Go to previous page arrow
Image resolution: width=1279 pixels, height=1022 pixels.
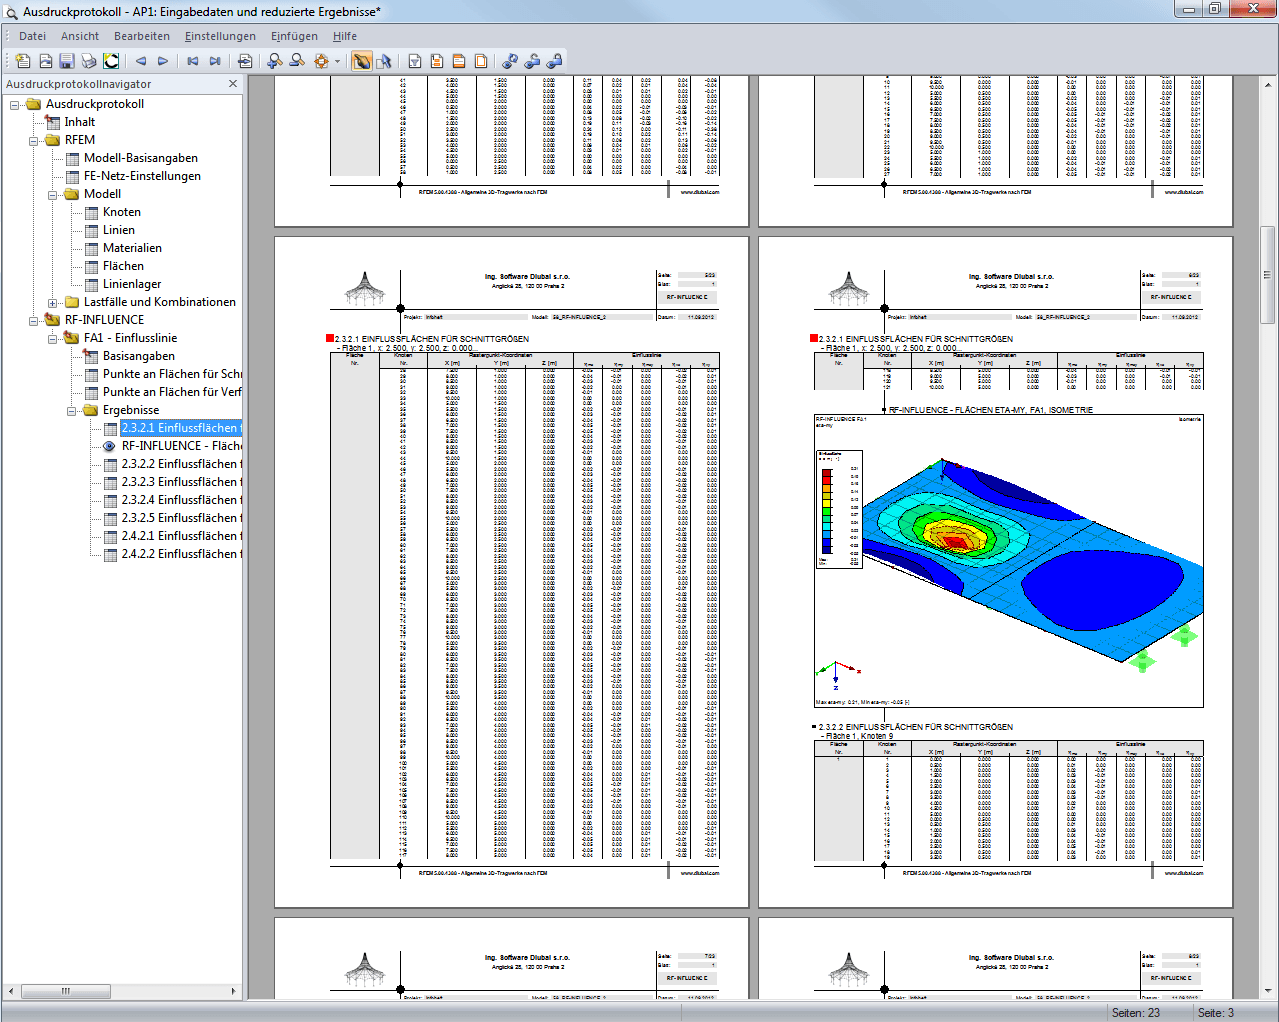[x=141, y=61]
